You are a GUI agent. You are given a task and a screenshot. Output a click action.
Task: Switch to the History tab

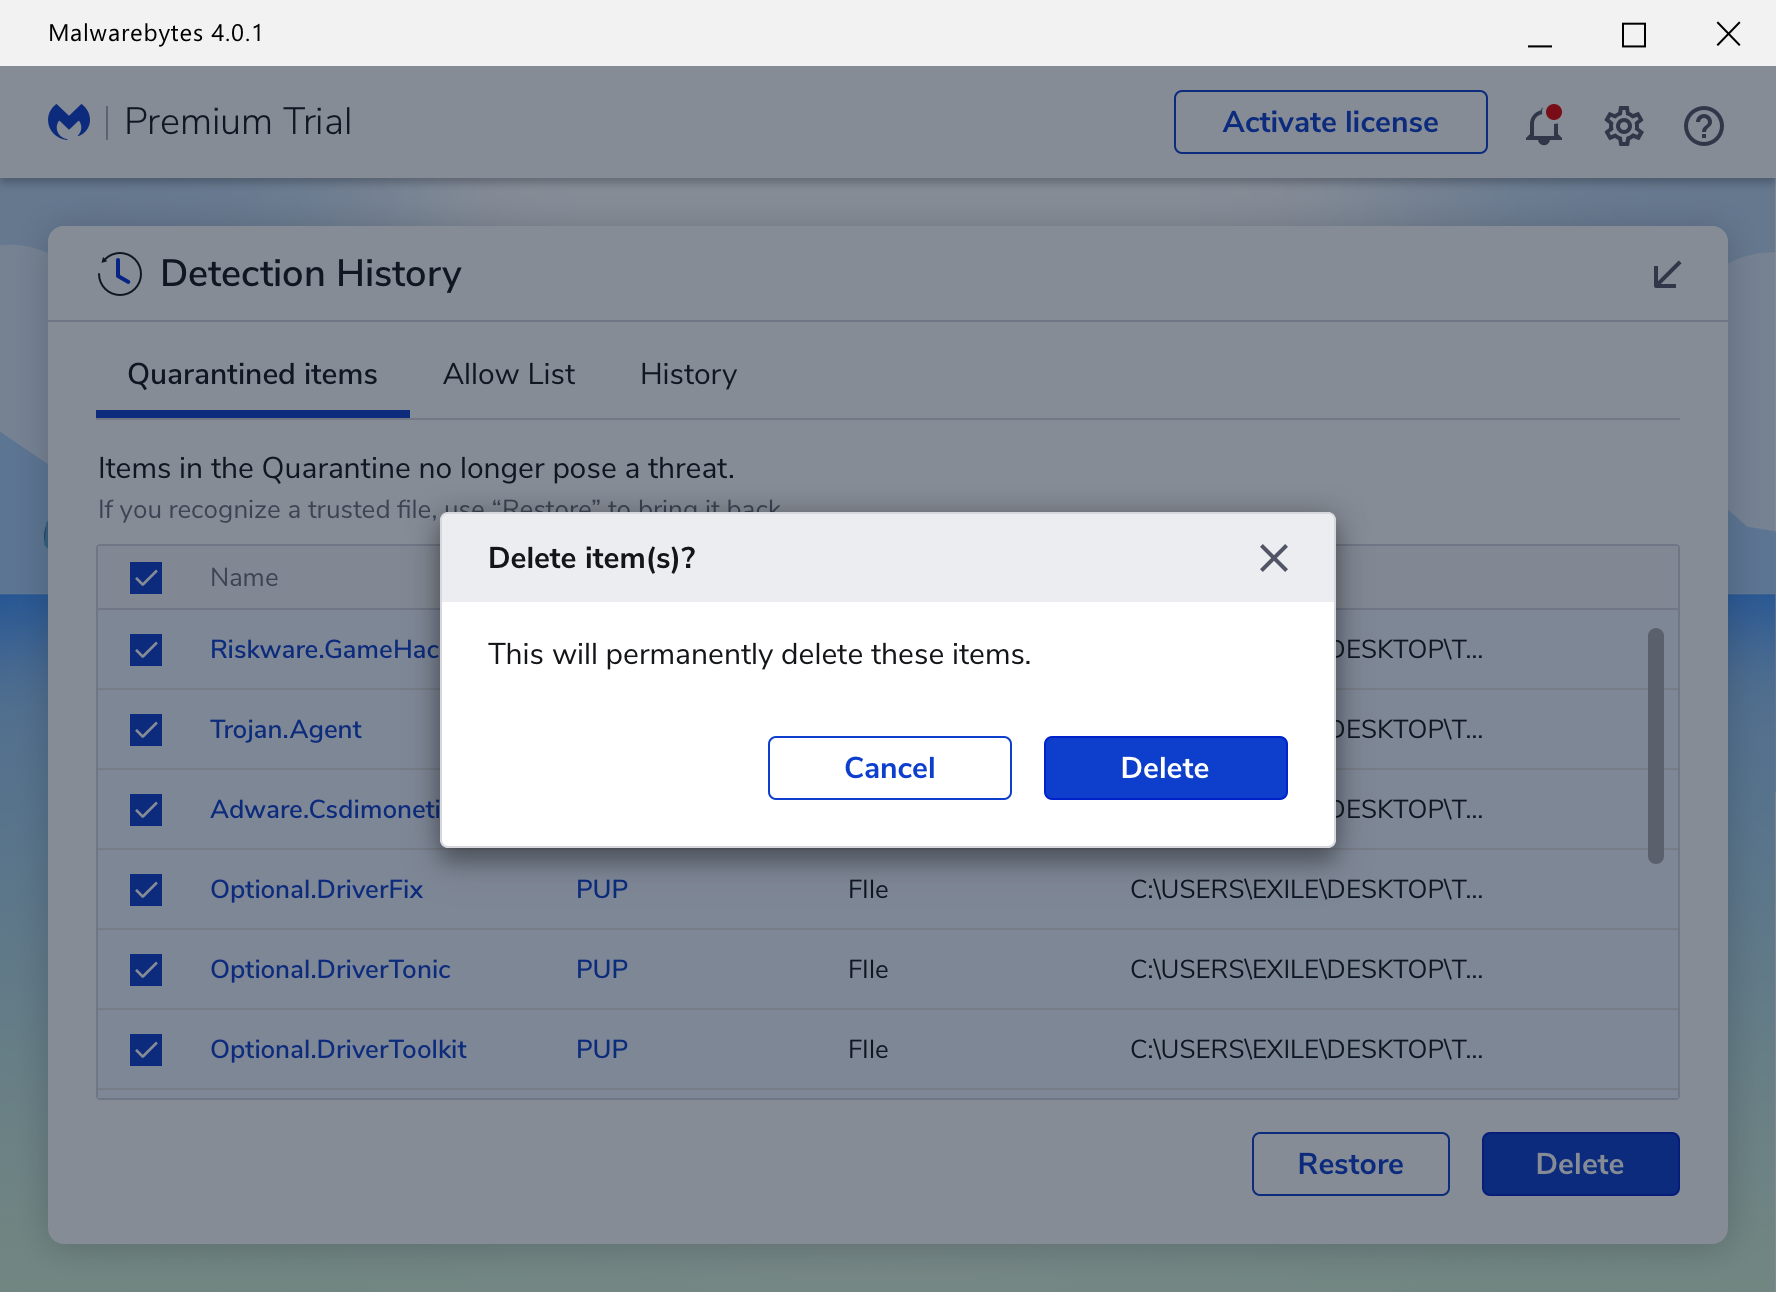click(x=689, y=375)
